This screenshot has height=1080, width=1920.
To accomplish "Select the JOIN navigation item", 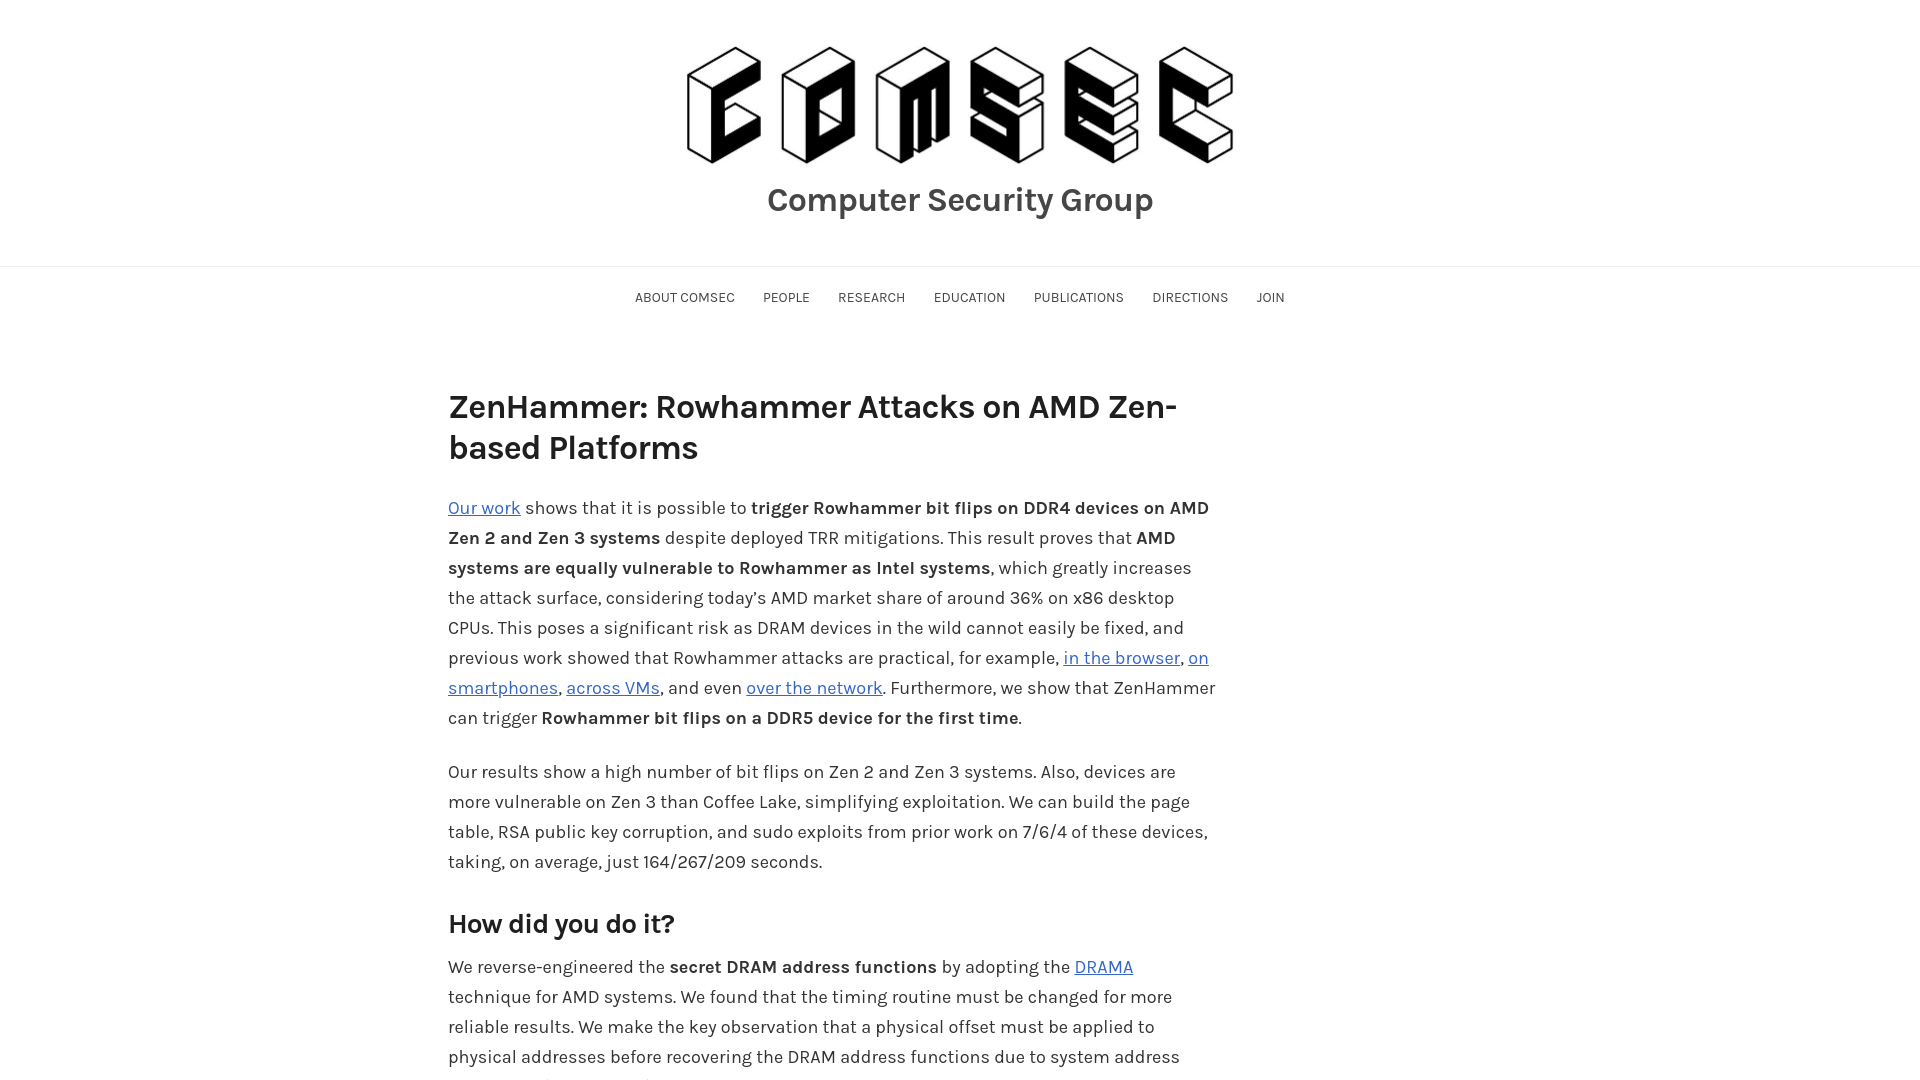I will point(1270,297).
